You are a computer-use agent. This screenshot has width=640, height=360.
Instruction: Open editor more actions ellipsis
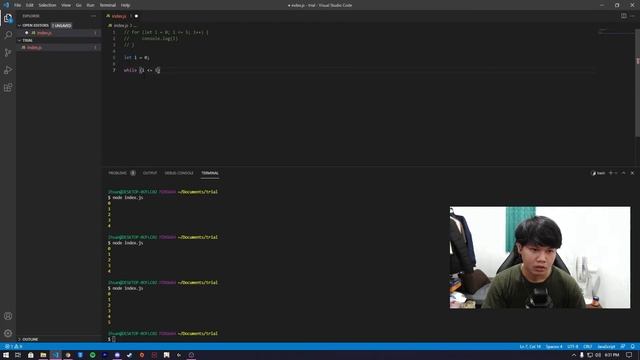click(632, 16)
